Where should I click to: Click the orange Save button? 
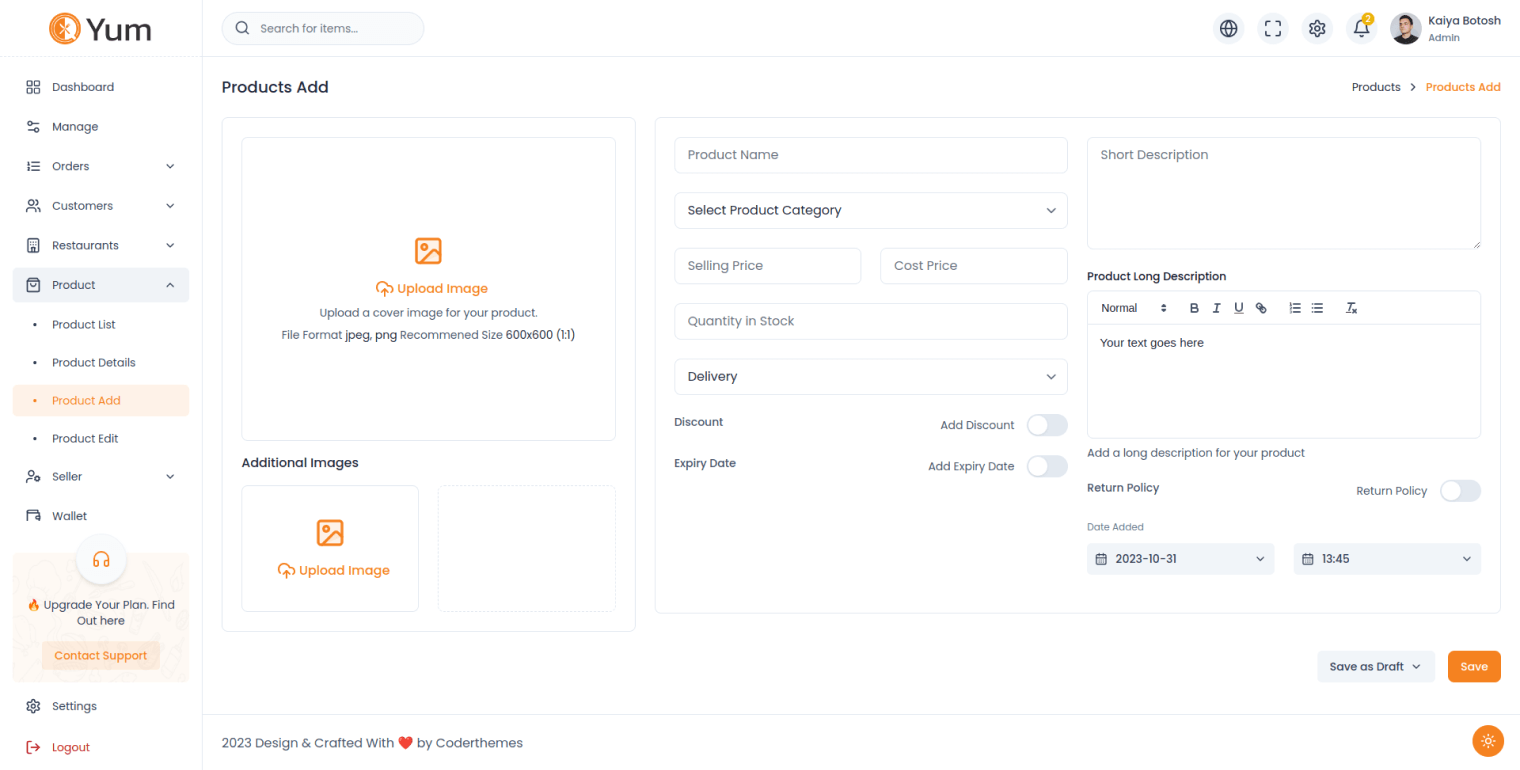pyautogui.click(x=1473, y=667)
